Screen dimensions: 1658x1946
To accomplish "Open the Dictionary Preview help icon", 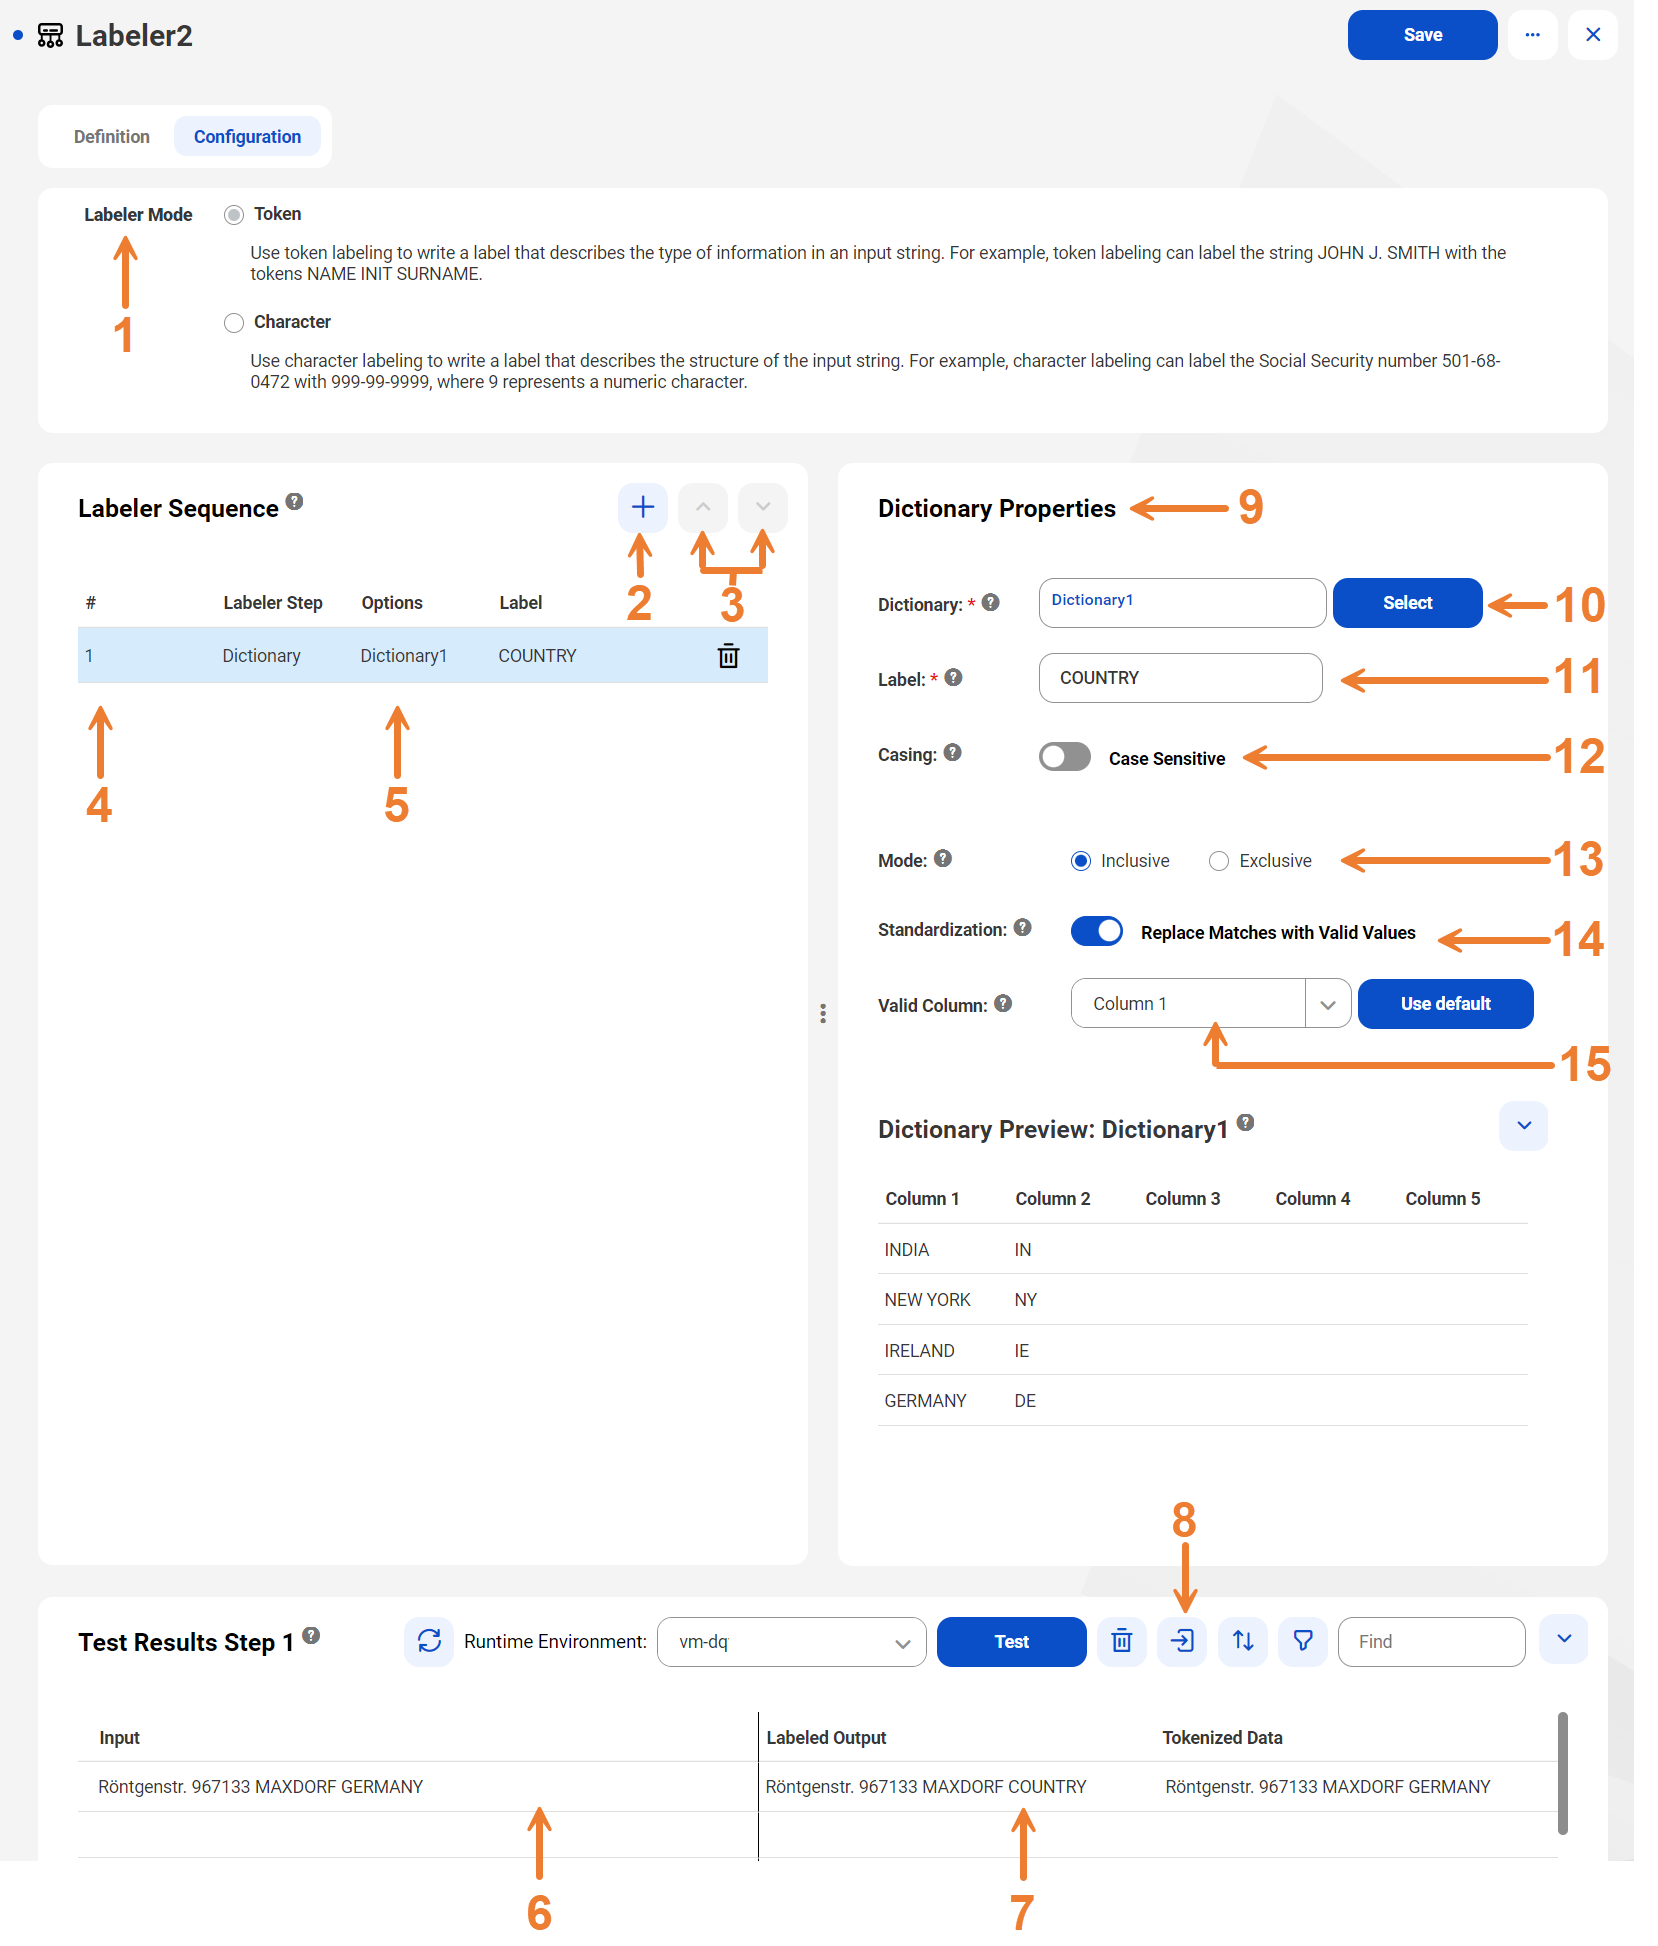I will pos(1245,1122).
